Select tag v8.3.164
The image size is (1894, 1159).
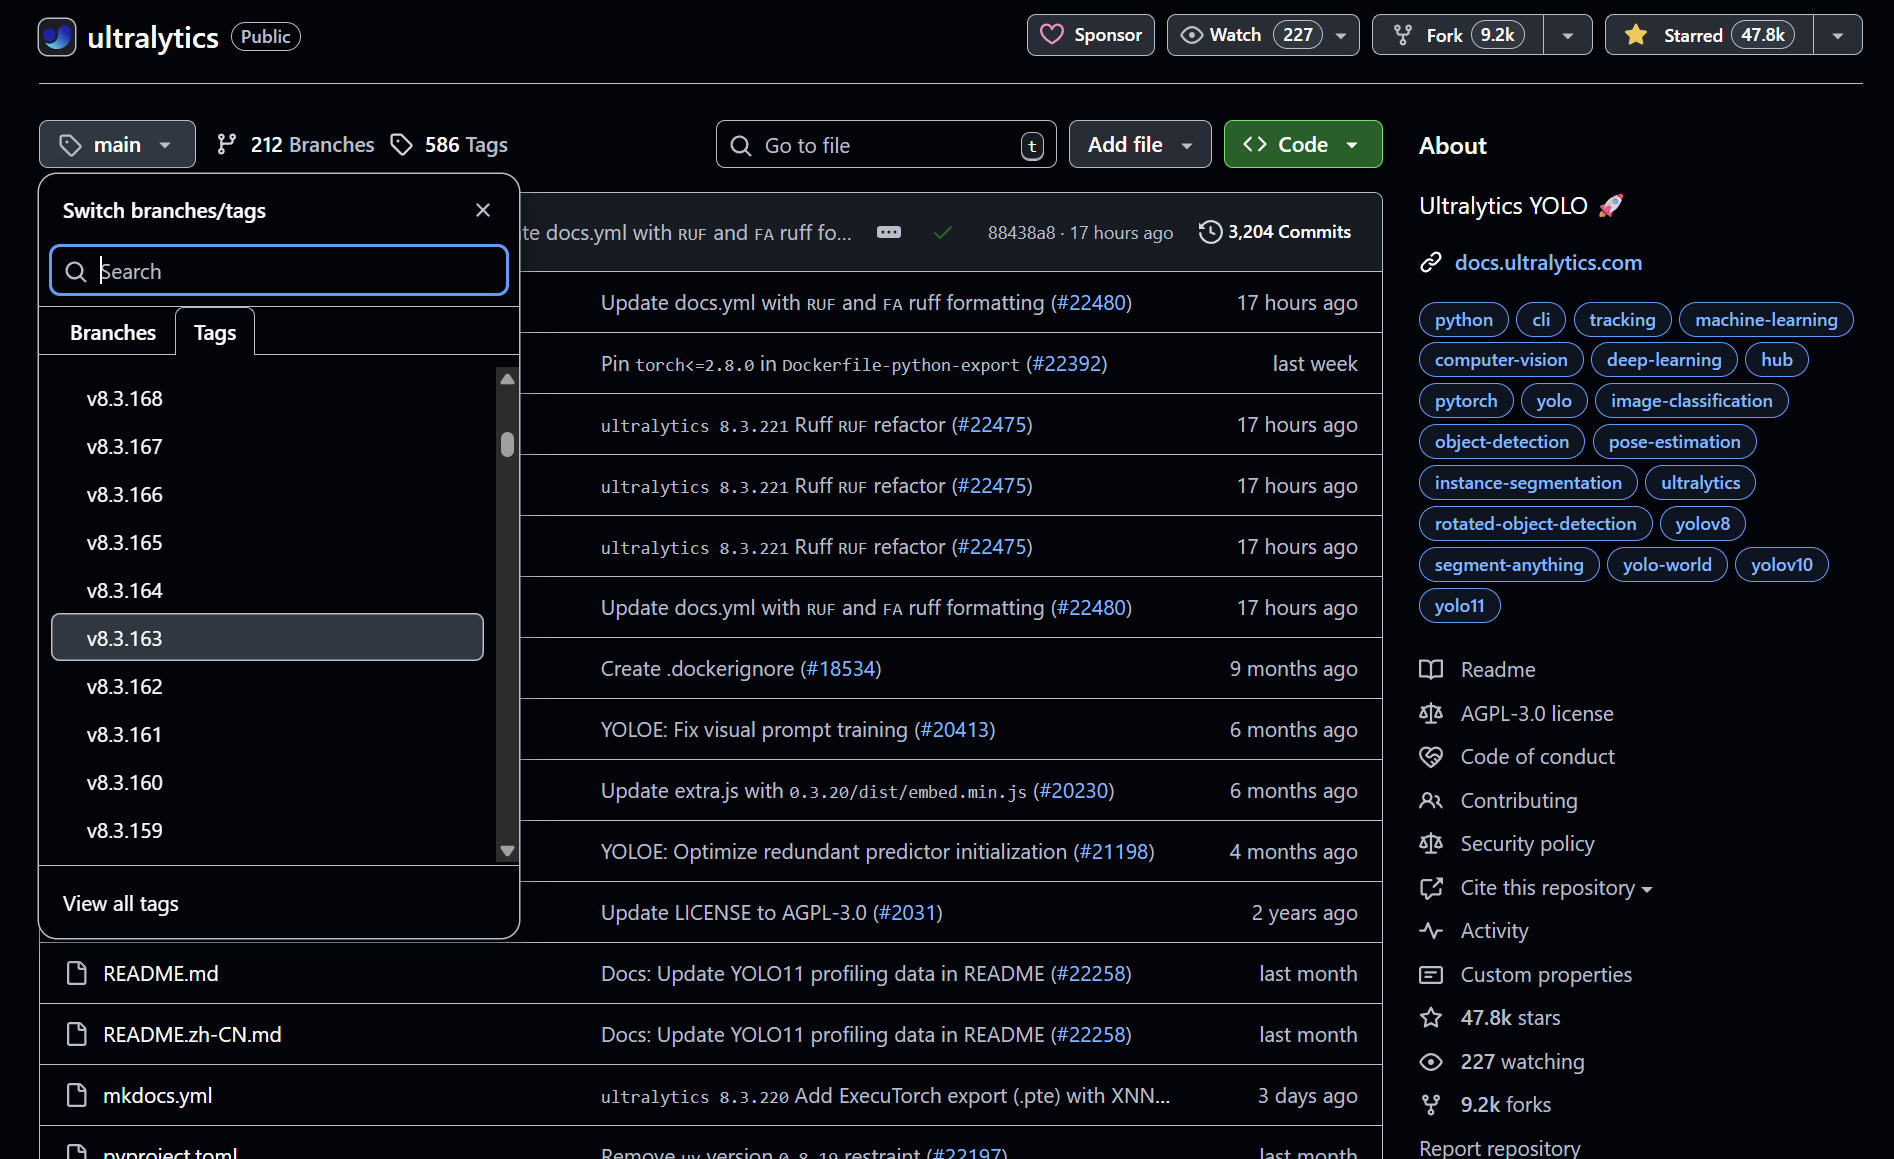[x=267, y=591]
